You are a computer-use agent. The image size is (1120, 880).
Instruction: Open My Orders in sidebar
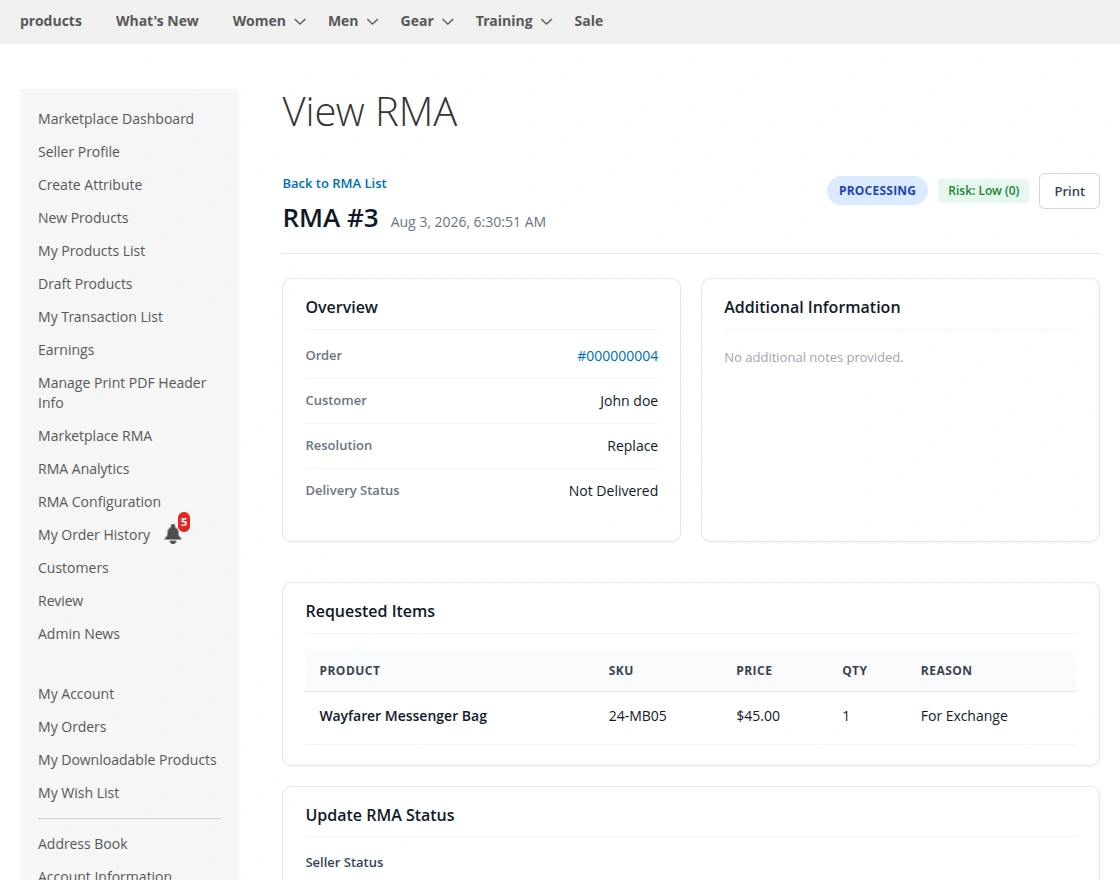tap(72, 726)
